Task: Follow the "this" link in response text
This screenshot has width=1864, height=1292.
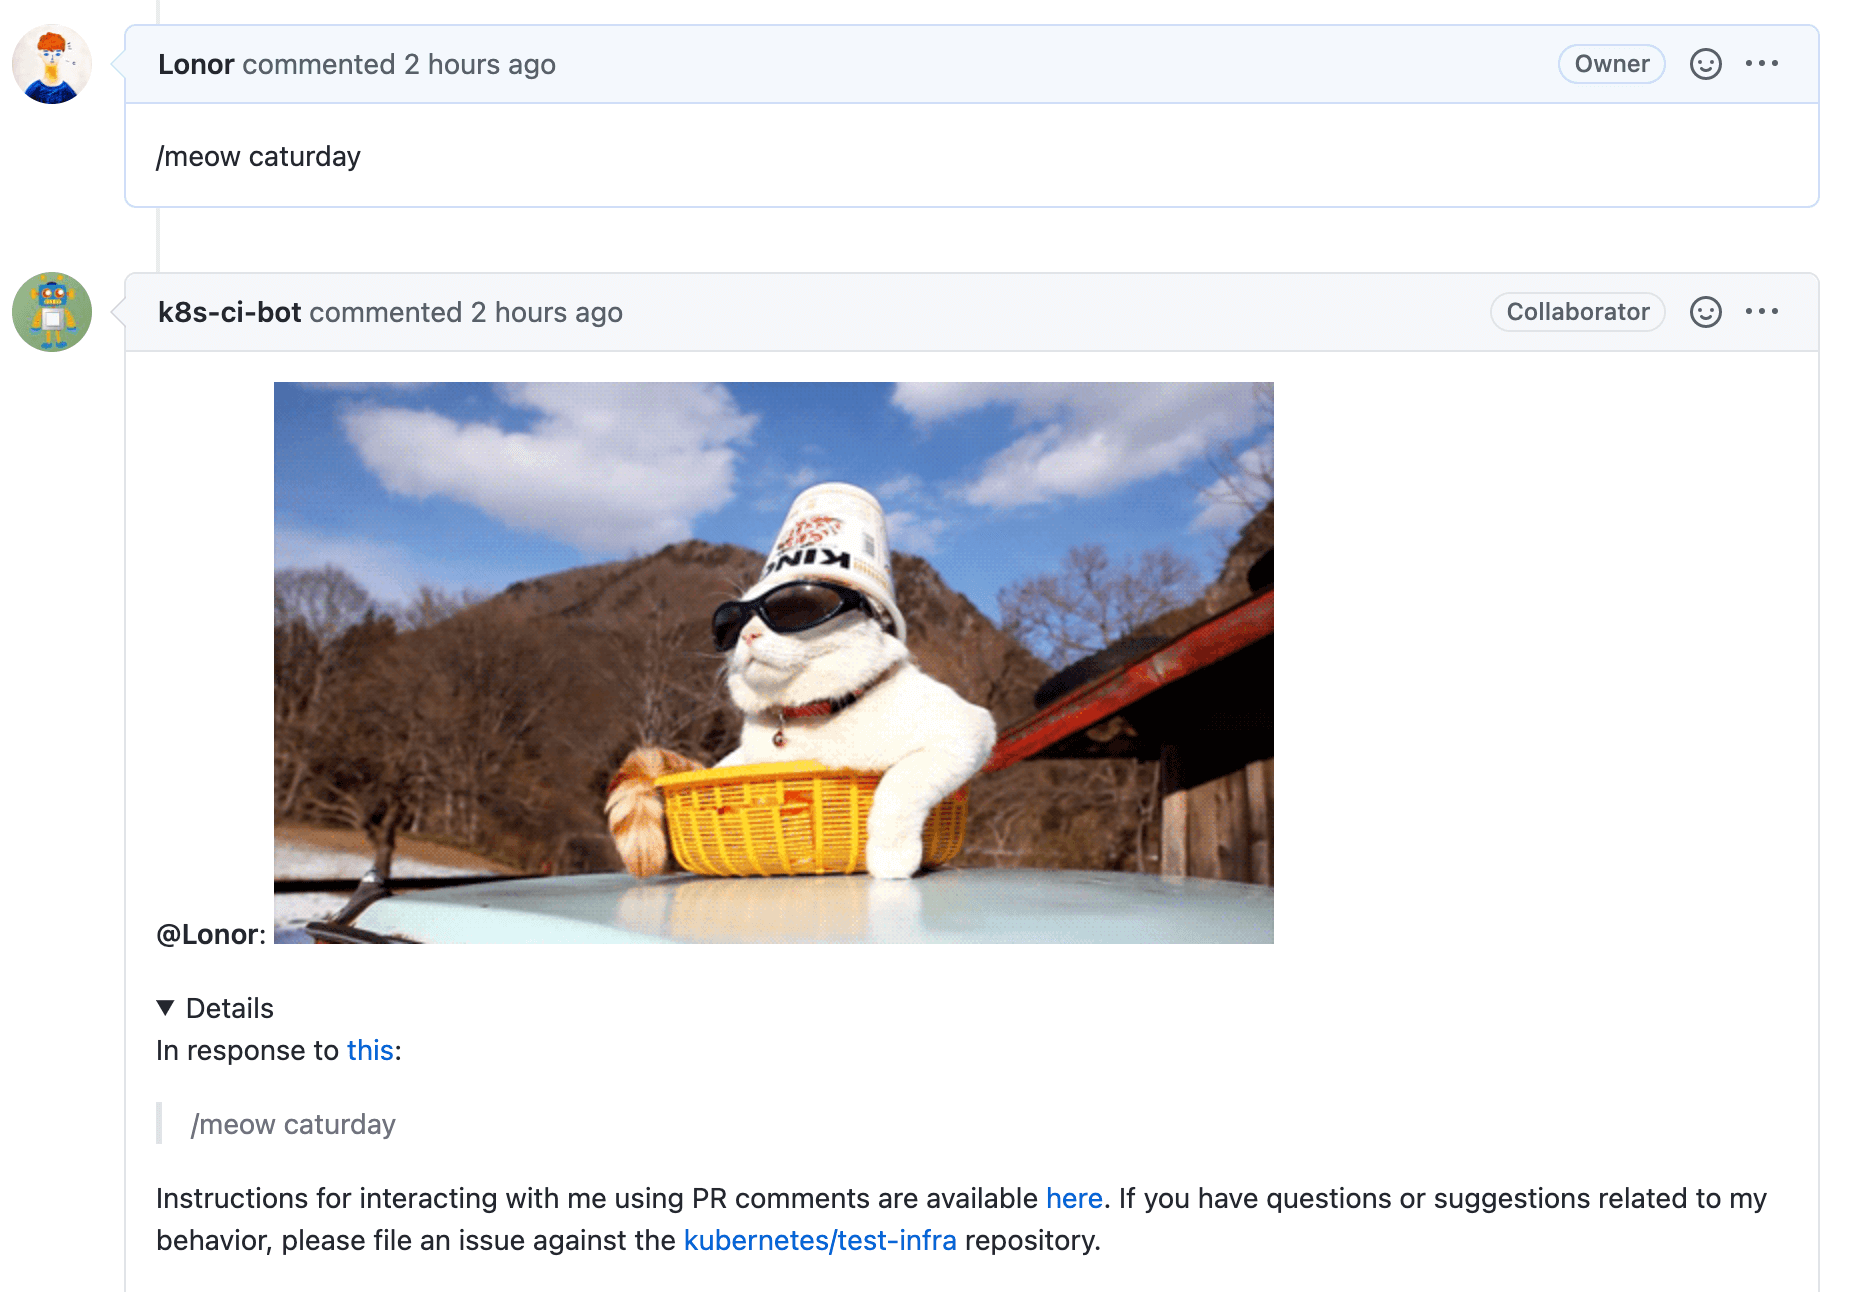Action: (x=370, y=1050)
